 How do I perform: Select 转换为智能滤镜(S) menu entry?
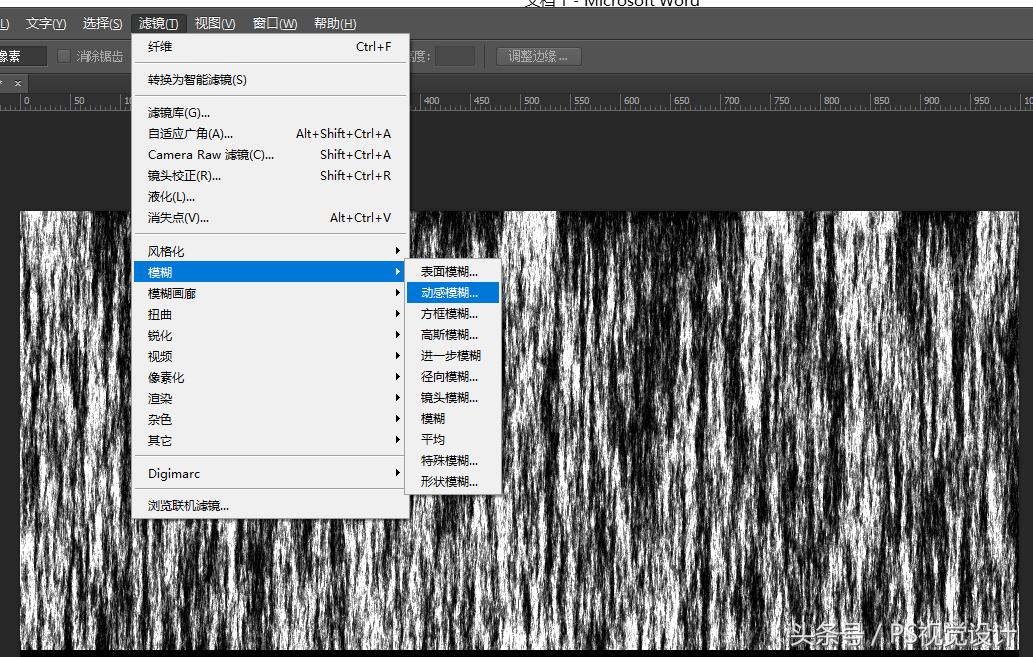tap(197, 80)
